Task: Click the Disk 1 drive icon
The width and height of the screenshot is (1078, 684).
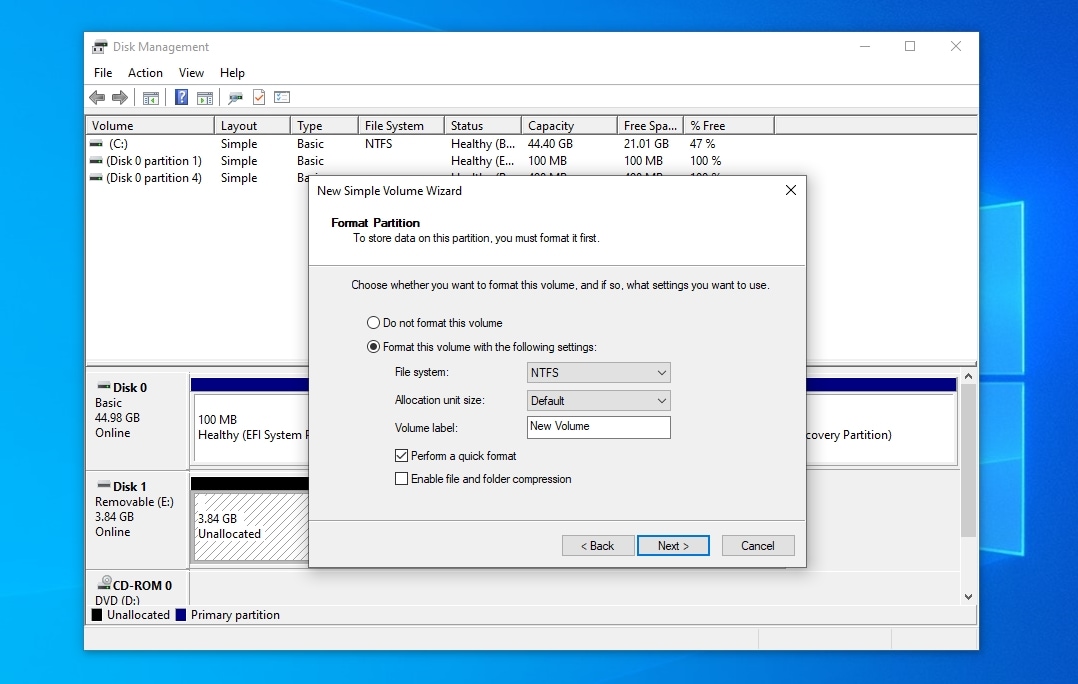Action: click(x=104, y=485)
